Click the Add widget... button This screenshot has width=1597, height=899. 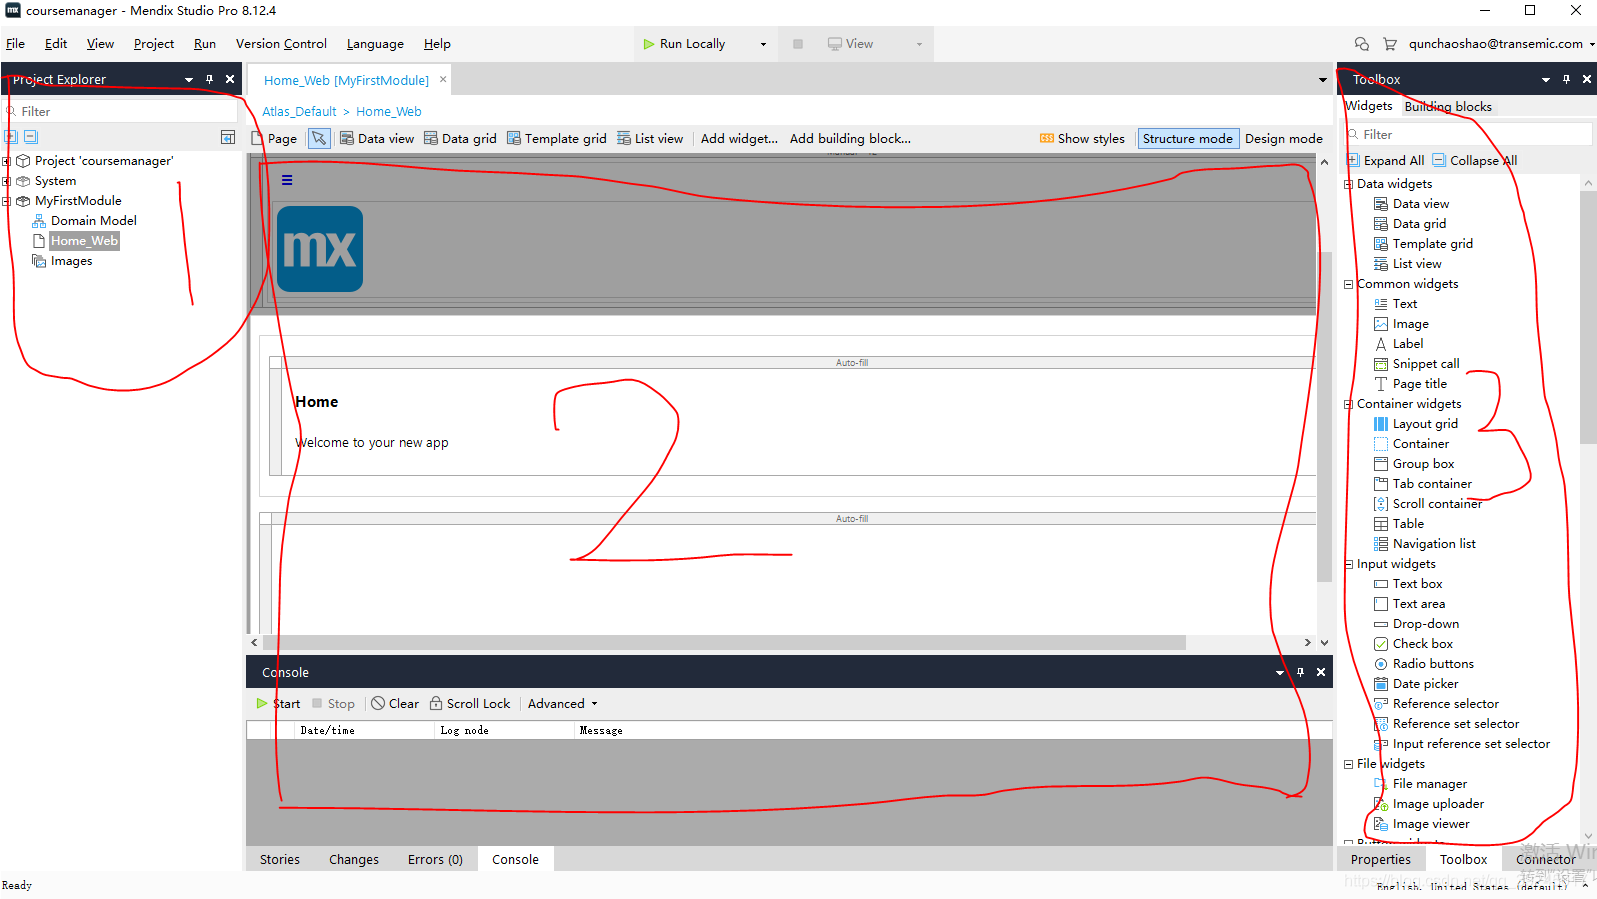coord(739,139)
